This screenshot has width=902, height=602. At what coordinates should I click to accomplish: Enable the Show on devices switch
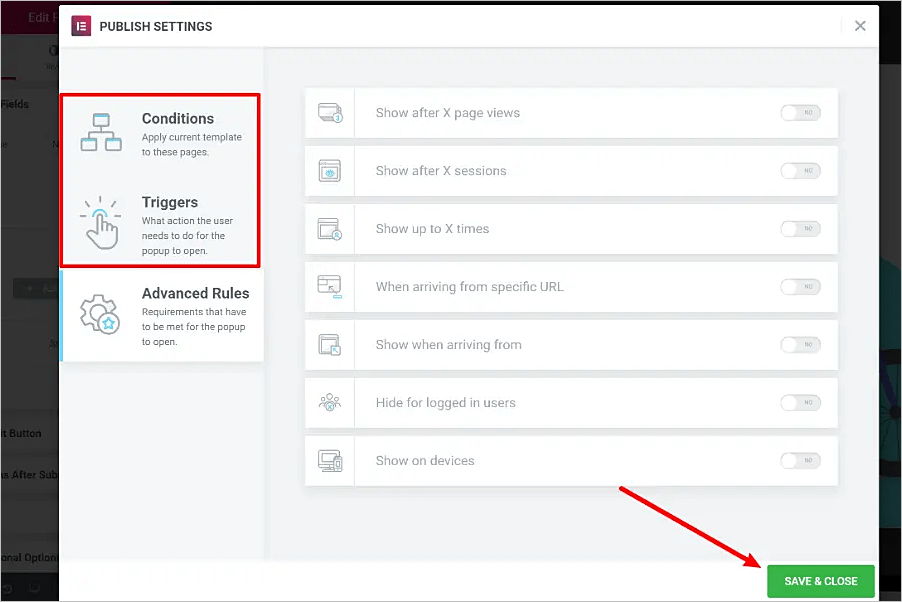800,461
